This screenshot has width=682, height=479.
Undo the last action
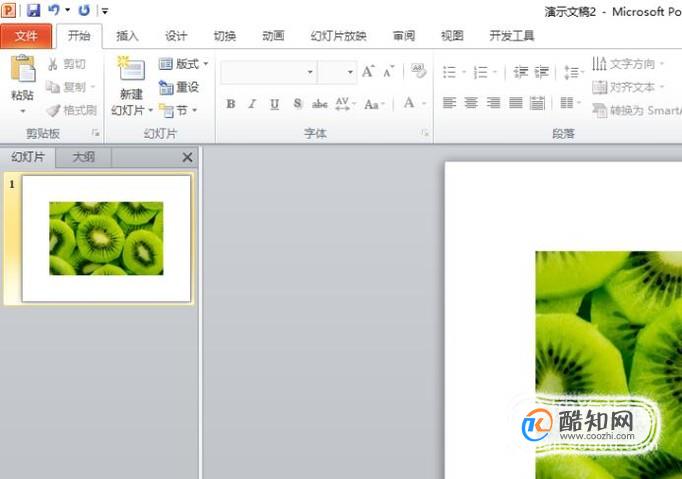pos(54,10)
